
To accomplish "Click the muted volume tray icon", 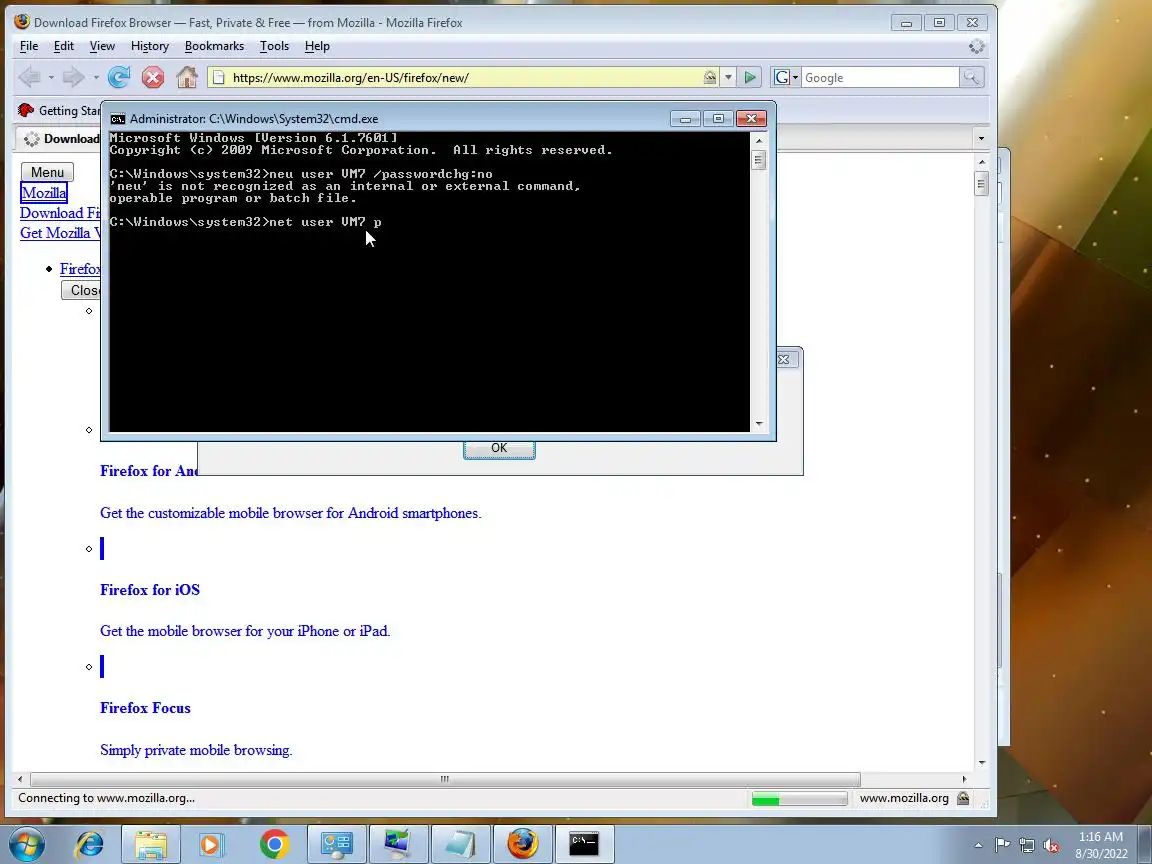I will pyautogui.click(x=1051, y=845).
